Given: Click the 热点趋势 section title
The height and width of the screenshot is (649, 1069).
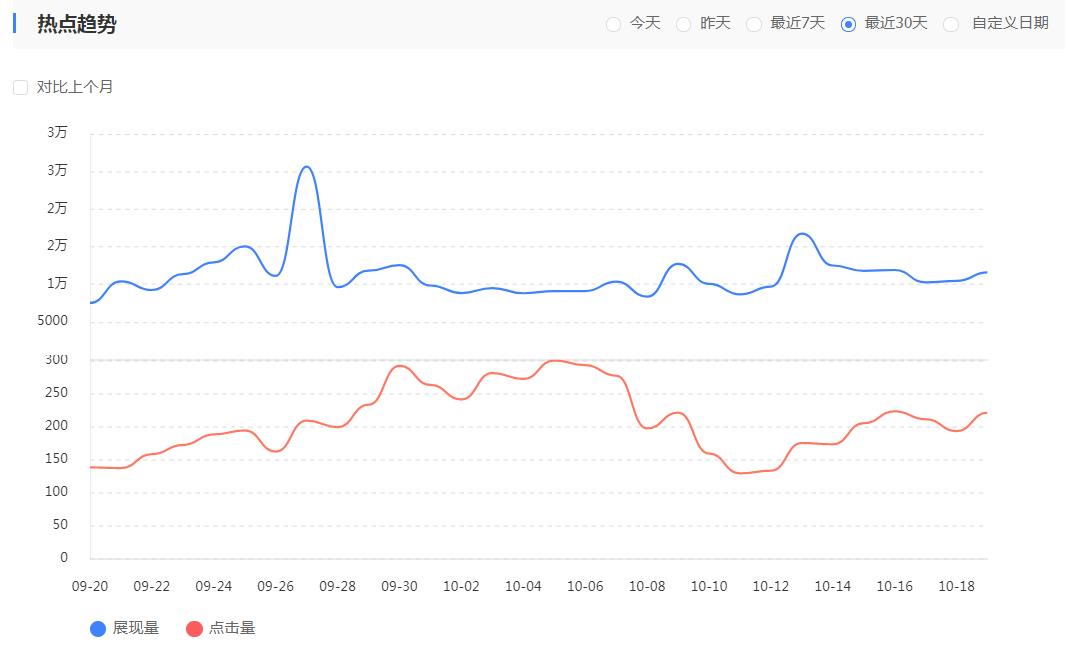Looking at the screenshot, I should 77,24.
